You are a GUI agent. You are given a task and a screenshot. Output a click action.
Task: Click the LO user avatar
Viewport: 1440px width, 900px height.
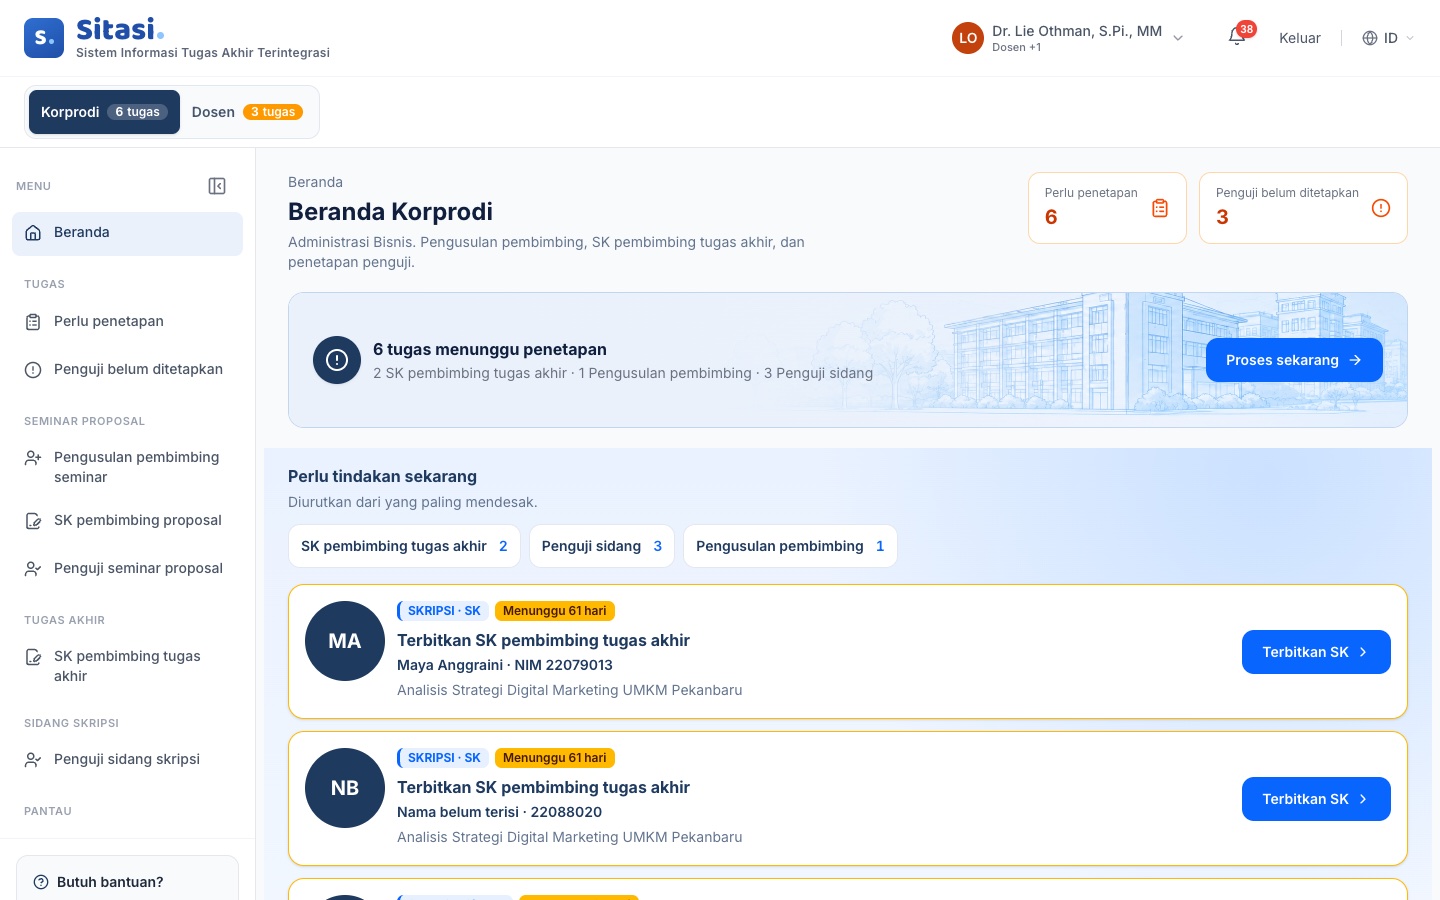[x=968, y=38]
